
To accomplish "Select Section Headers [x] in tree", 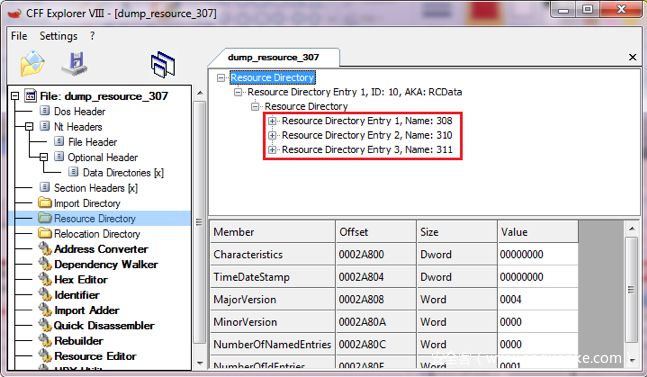I will point(96,188).
